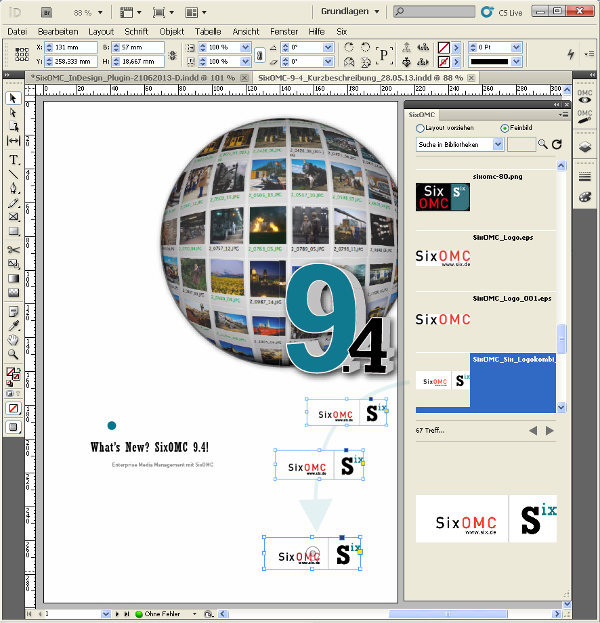This screenshot has width=600, height=623.
Task: Open the view options dropdown
Action: click(130, 13)
